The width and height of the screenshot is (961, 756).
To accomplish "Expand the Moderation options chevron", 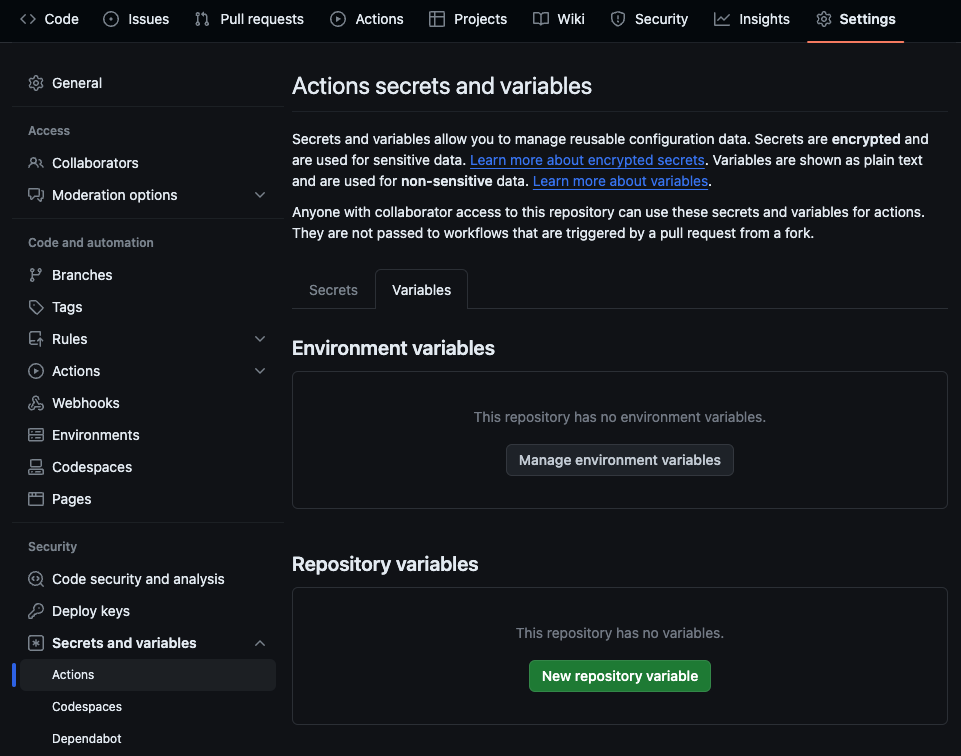I will tap(260, 195).
